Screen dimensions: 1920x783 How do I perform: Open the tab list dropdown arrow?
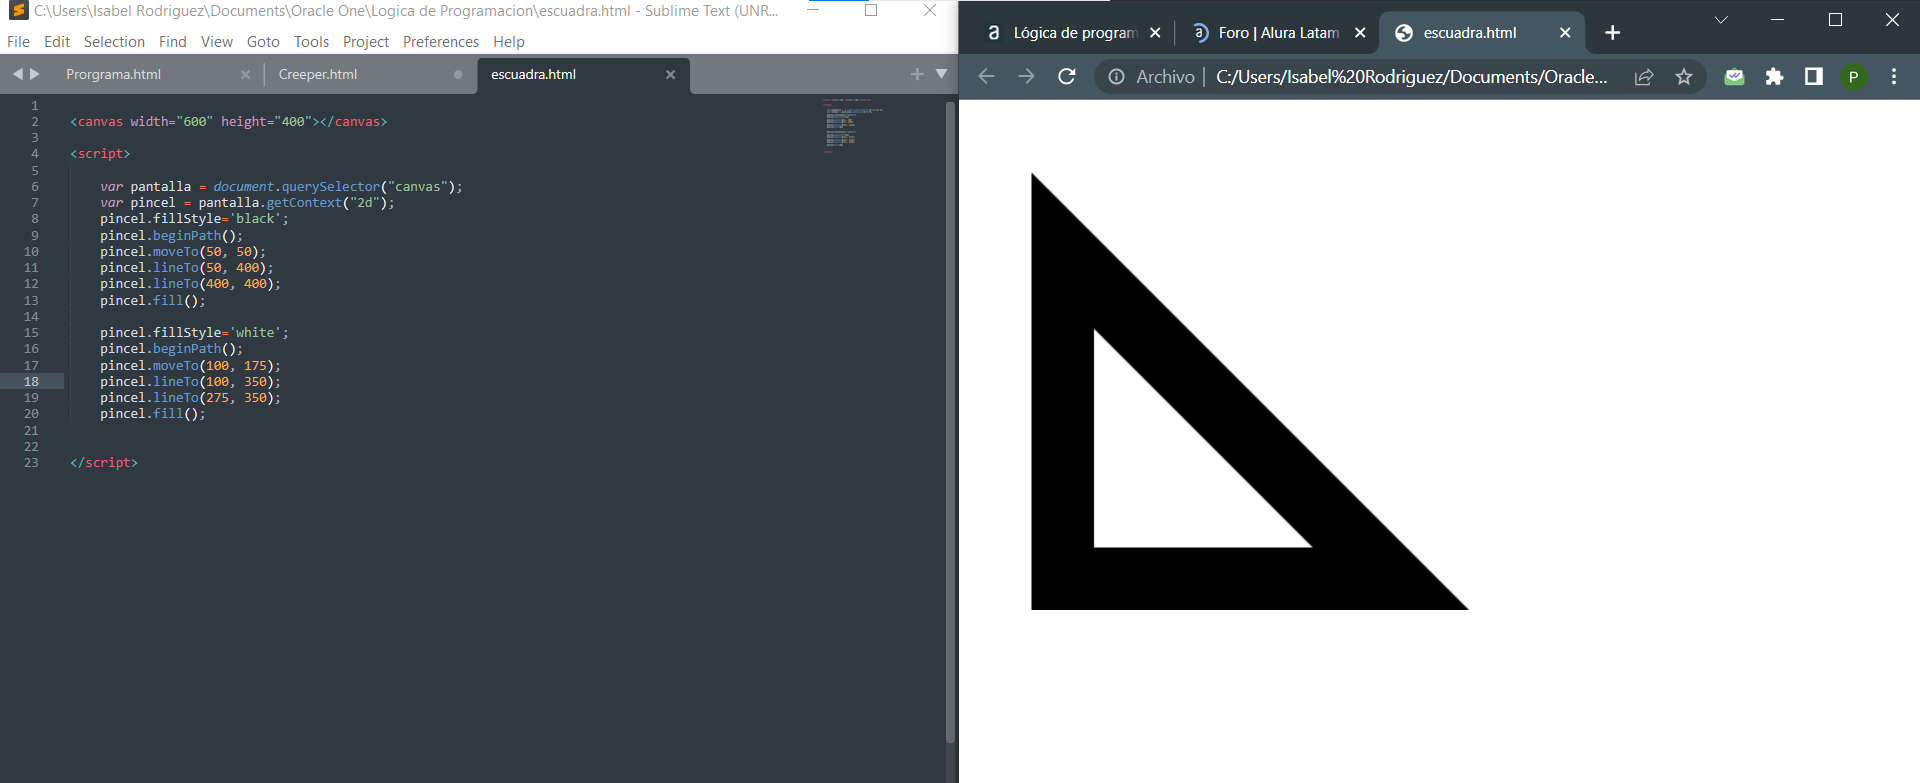941,74
